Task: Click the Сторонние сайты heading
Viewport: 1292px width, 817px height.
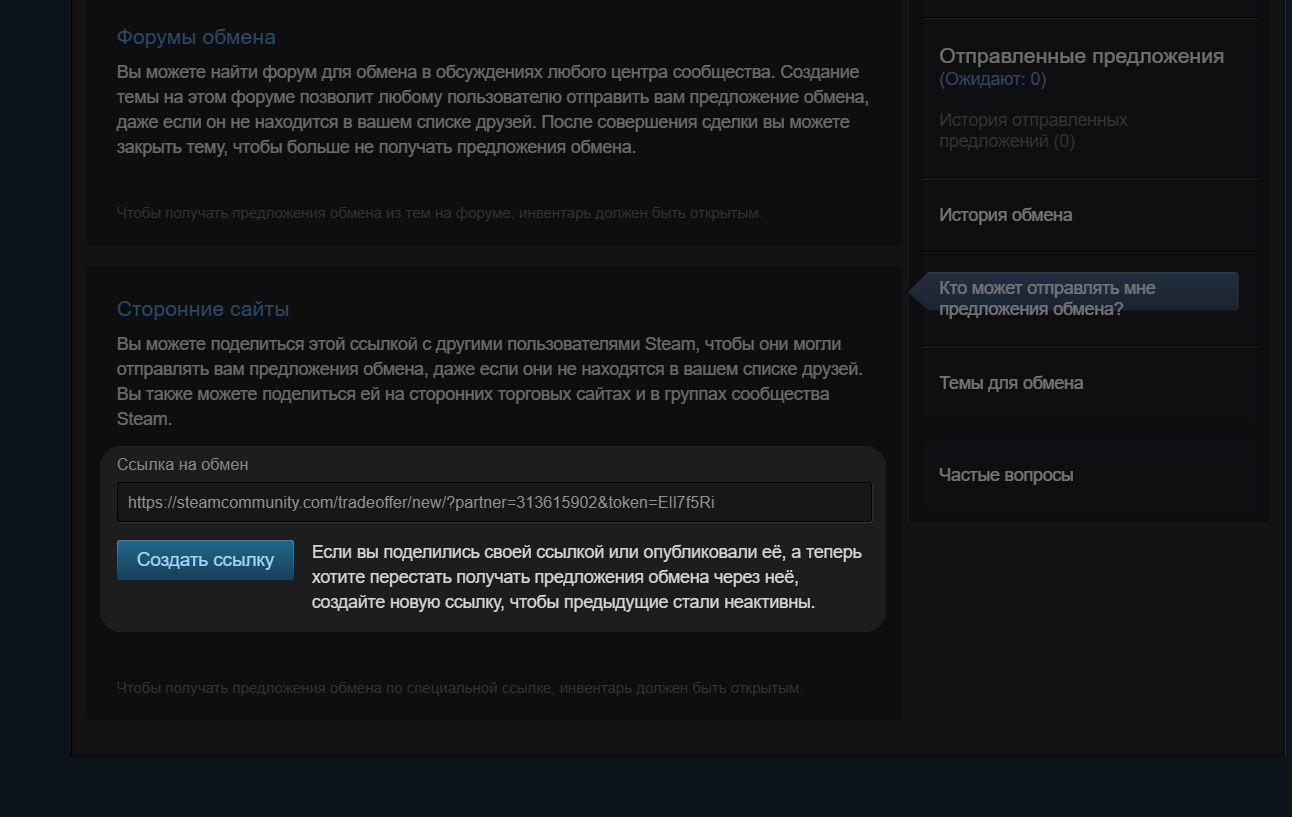Action: 203,309
